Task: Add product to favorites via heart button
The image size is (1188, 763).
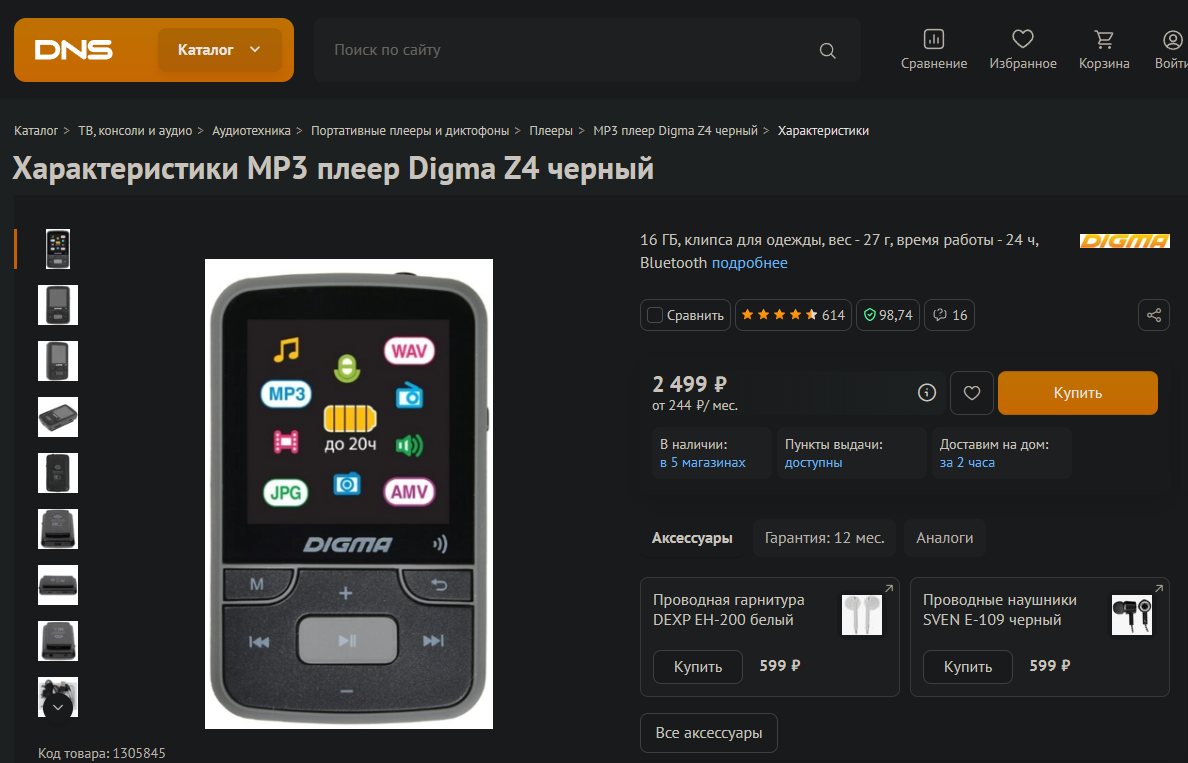Action: point(971,392)
